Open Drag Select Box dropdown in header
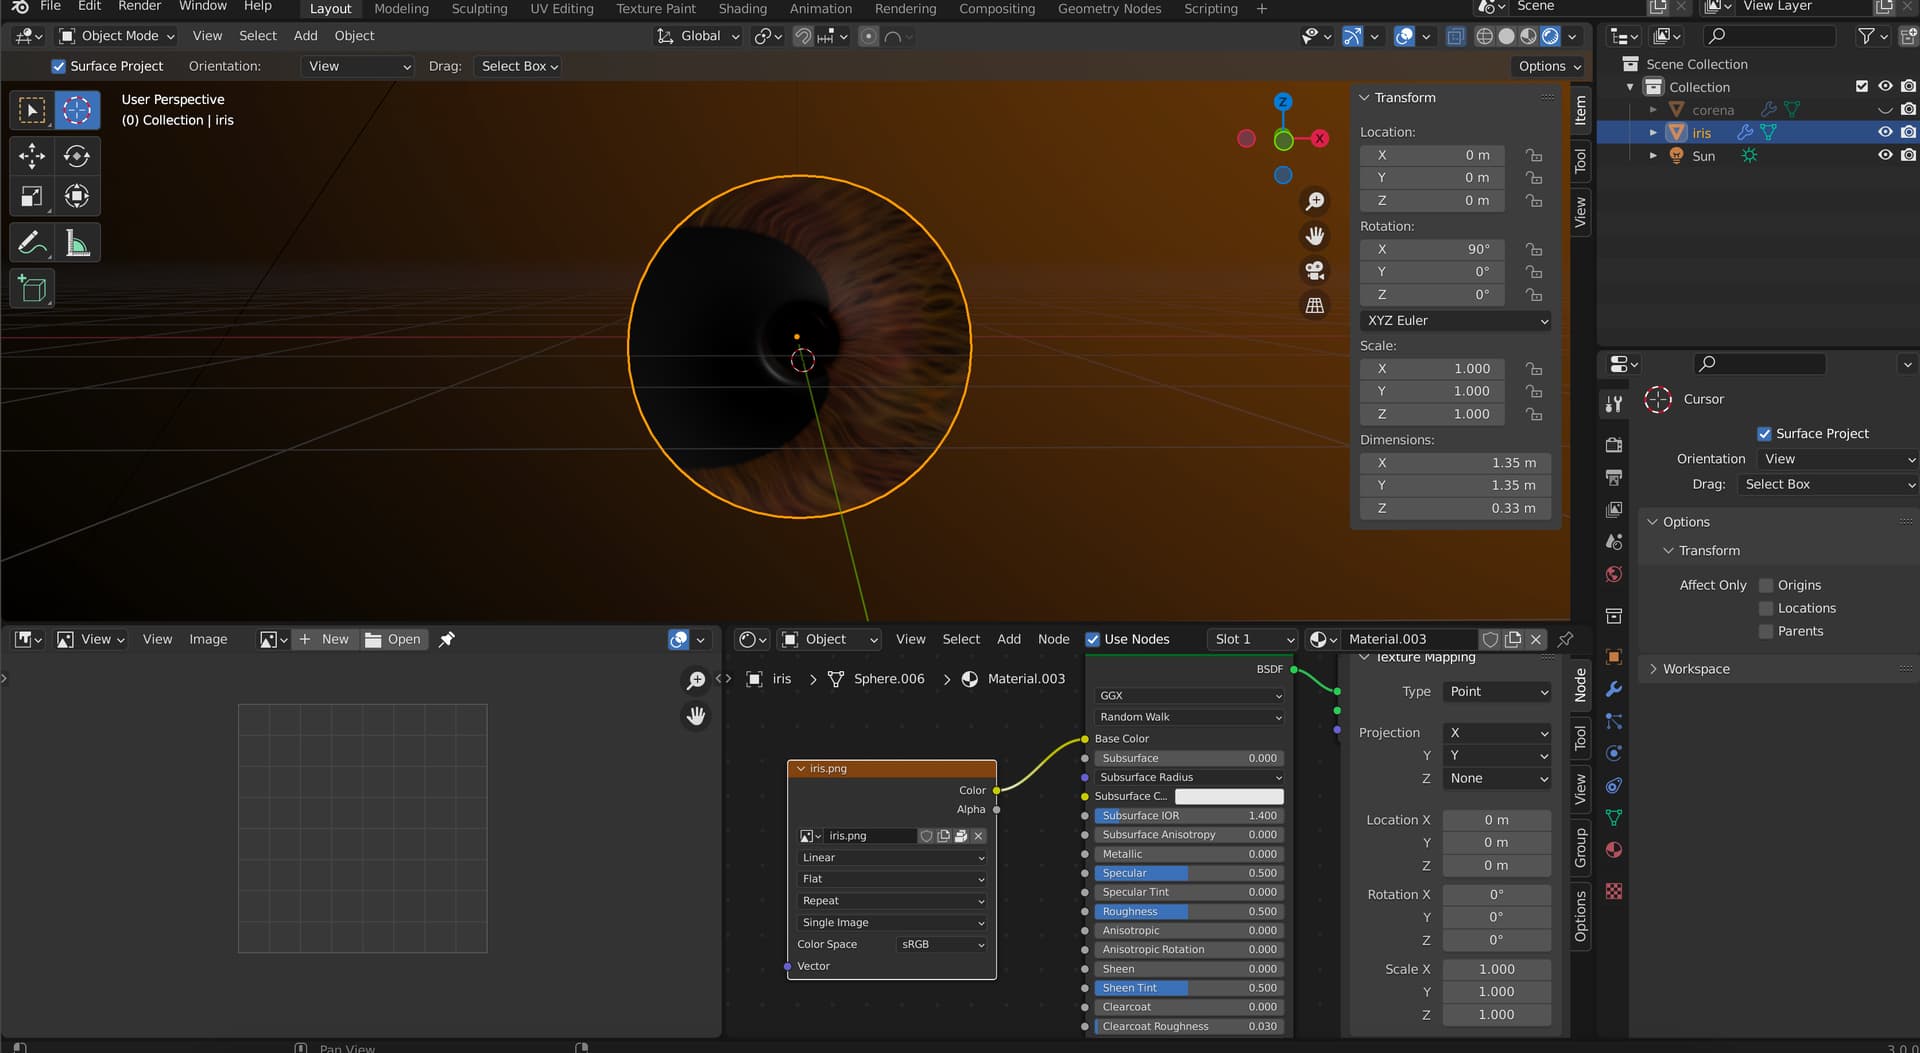 [519, 66]
